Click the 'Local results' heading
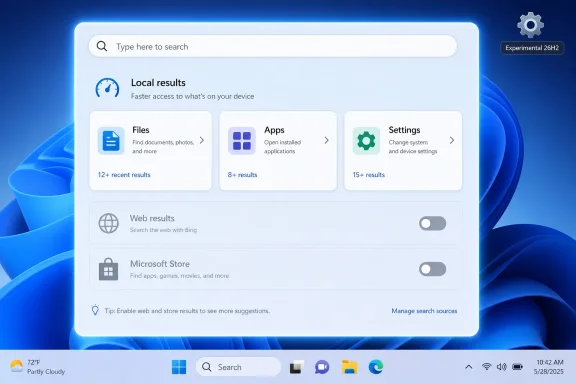The image size is (576, 384). pos(158,83)
